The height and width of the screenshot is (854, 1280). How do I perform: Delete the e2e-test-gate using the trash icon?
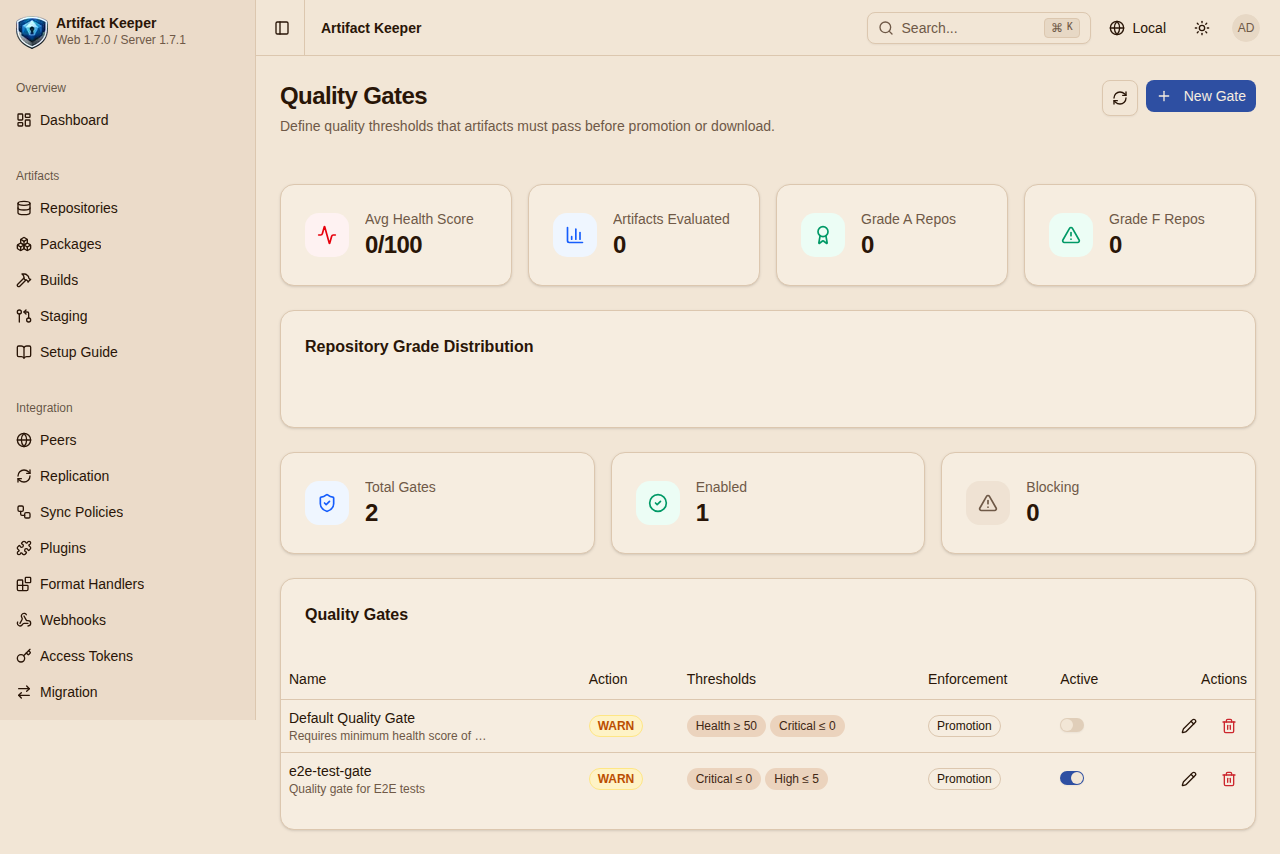[x=1229, y=779]
